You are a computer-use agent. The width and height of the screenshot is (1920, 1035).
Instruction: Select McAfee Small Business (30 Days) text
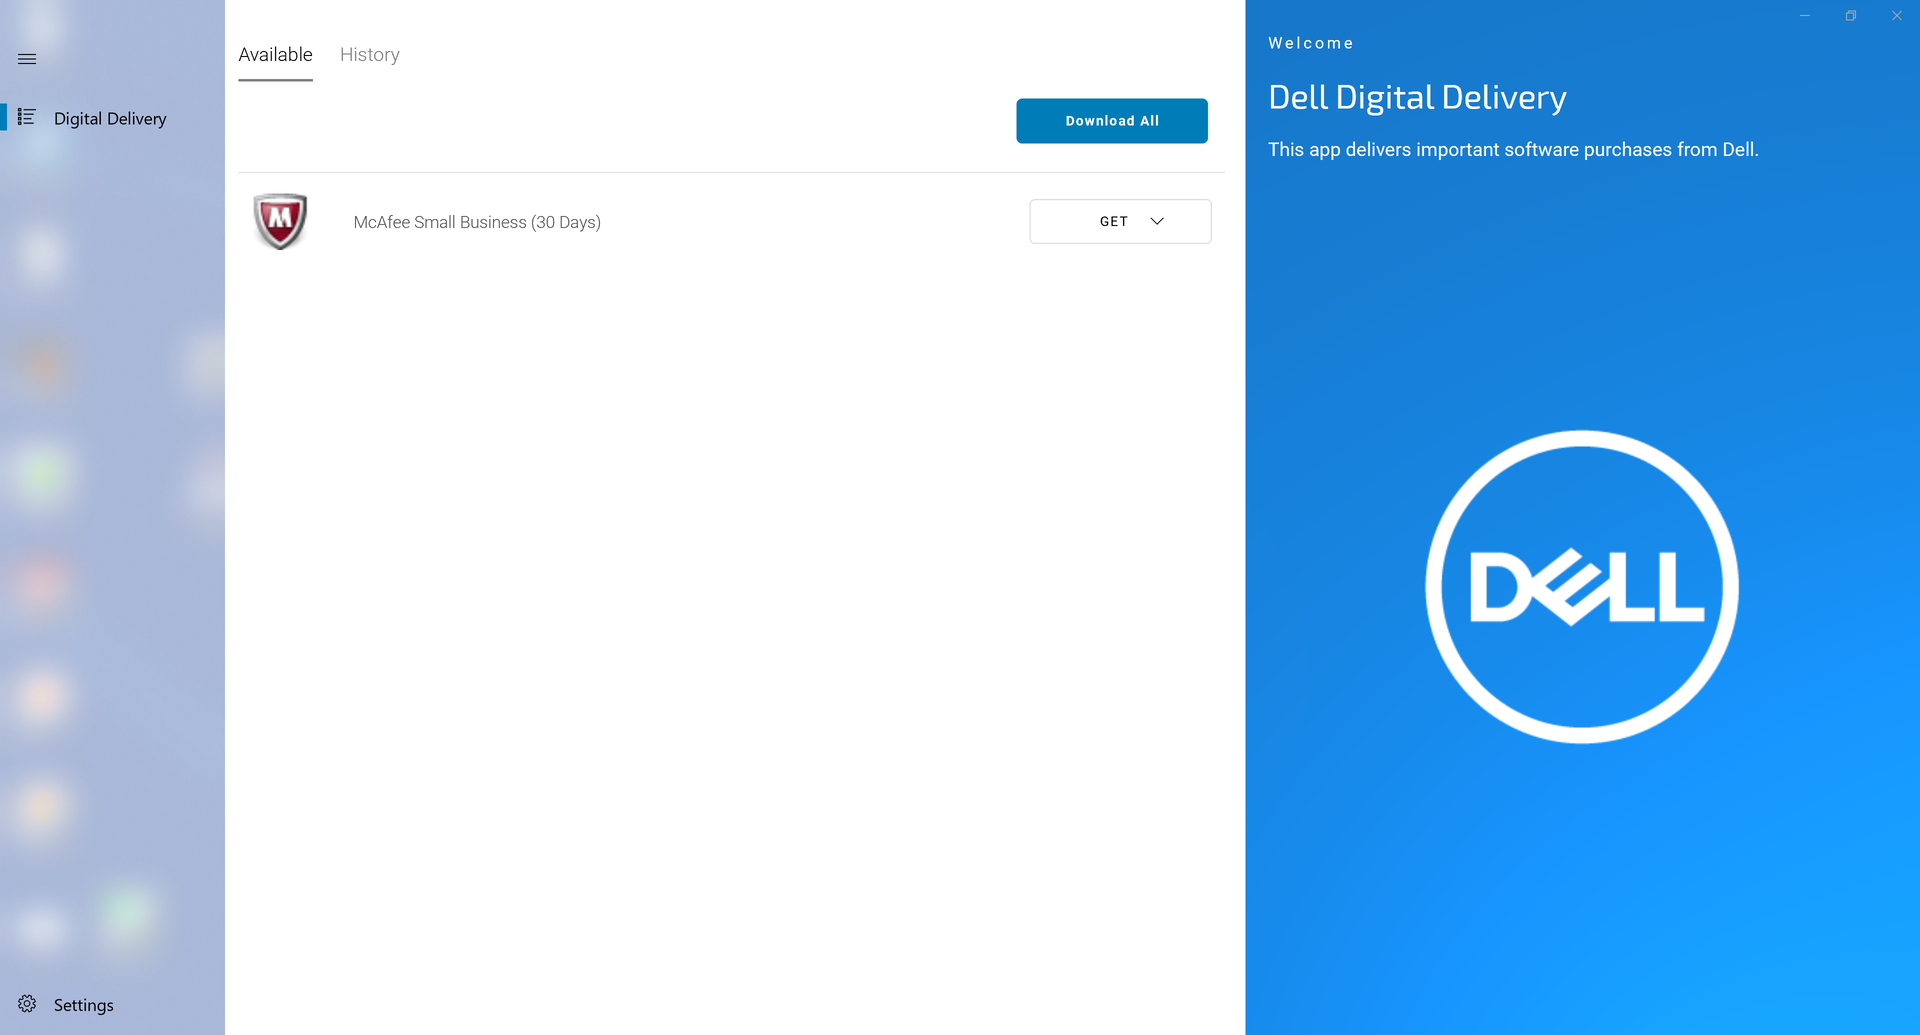[477, 222]
